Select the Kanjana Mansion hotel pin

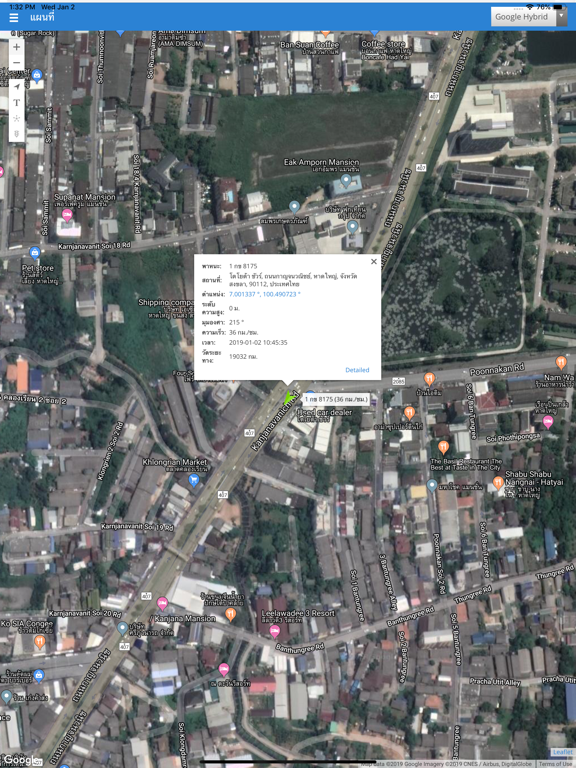tap(163, 603)
